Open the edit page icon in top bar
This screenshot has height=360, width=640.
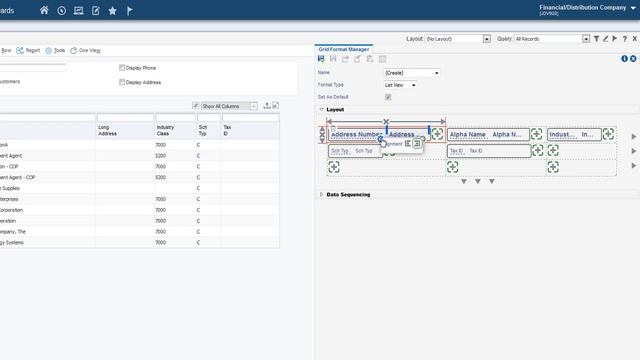96,11
